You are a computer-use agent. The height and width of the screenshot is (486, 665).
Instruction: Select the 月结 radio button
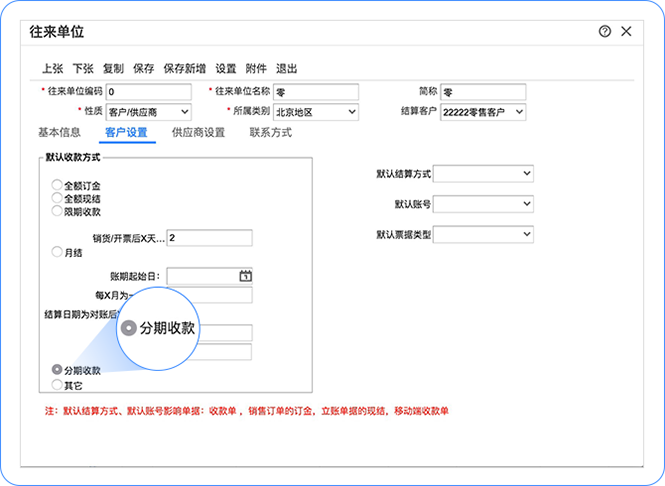pos(57,252)
